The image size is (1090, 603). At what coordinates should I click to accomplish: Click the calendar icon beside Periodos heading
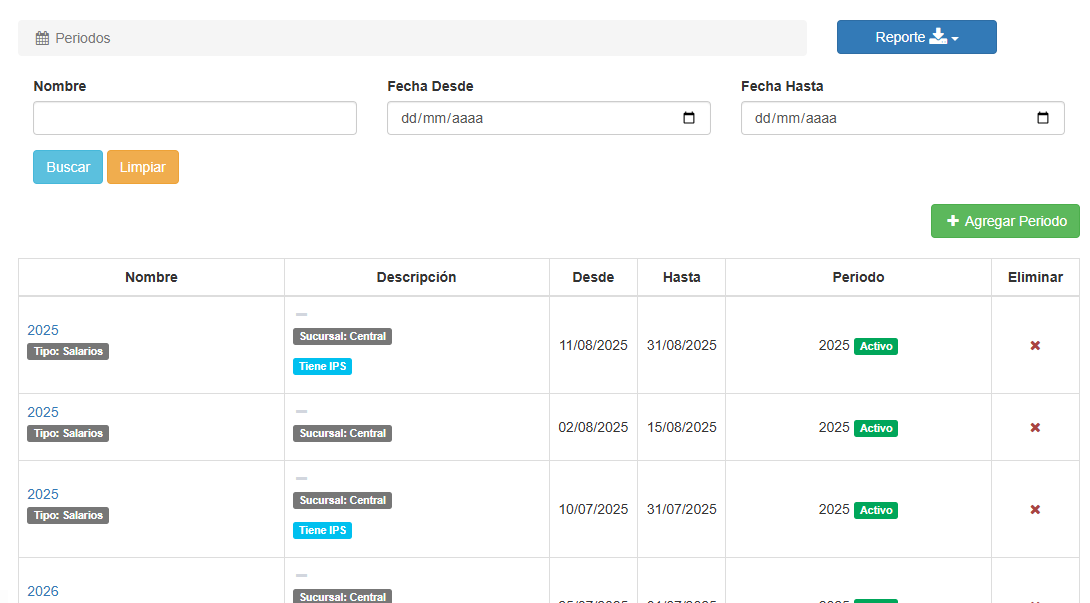tap(42, 38)
